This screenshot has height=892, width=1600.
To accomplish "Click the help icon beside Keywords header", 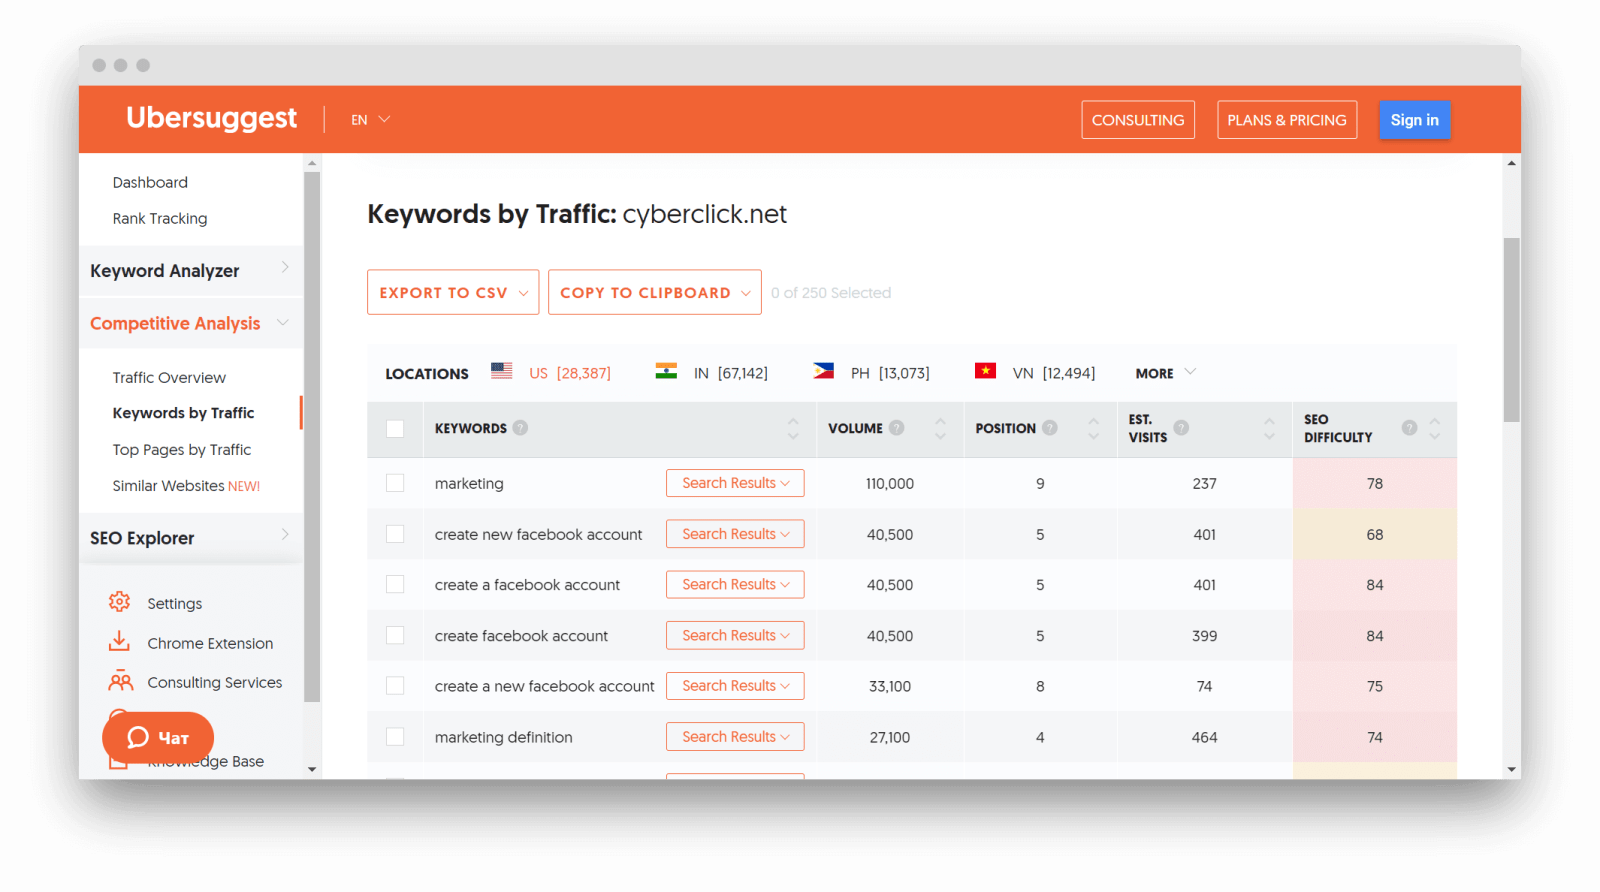I will tap(520, 428).
